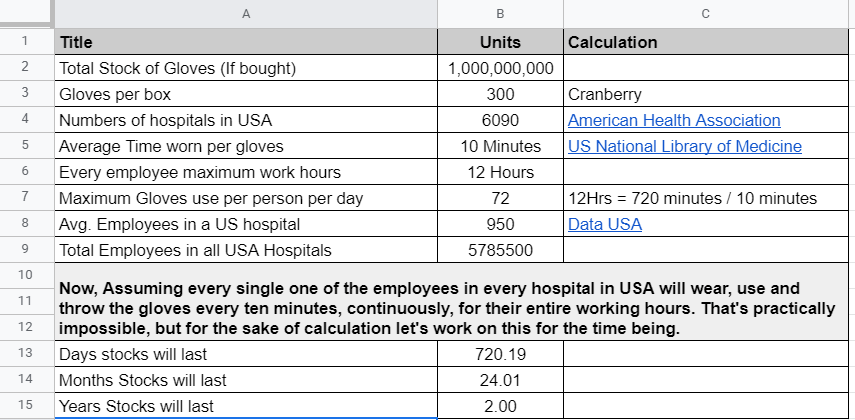The height and width of the screenshot is (420, 855).
Task: Click the cell showing 1,000,000,000
Action: 499,68
